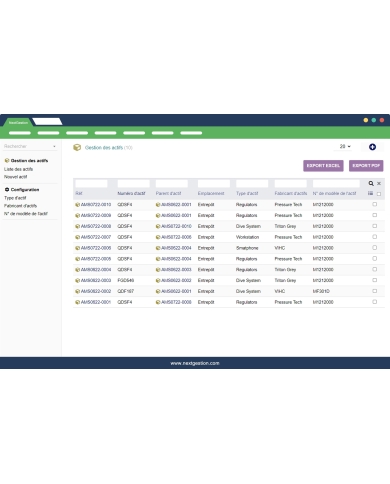Viewport: 390px width, 484px height.
Task: Click the cube icon of AM50822-0002 in Ref column
Action: (77, 291)
